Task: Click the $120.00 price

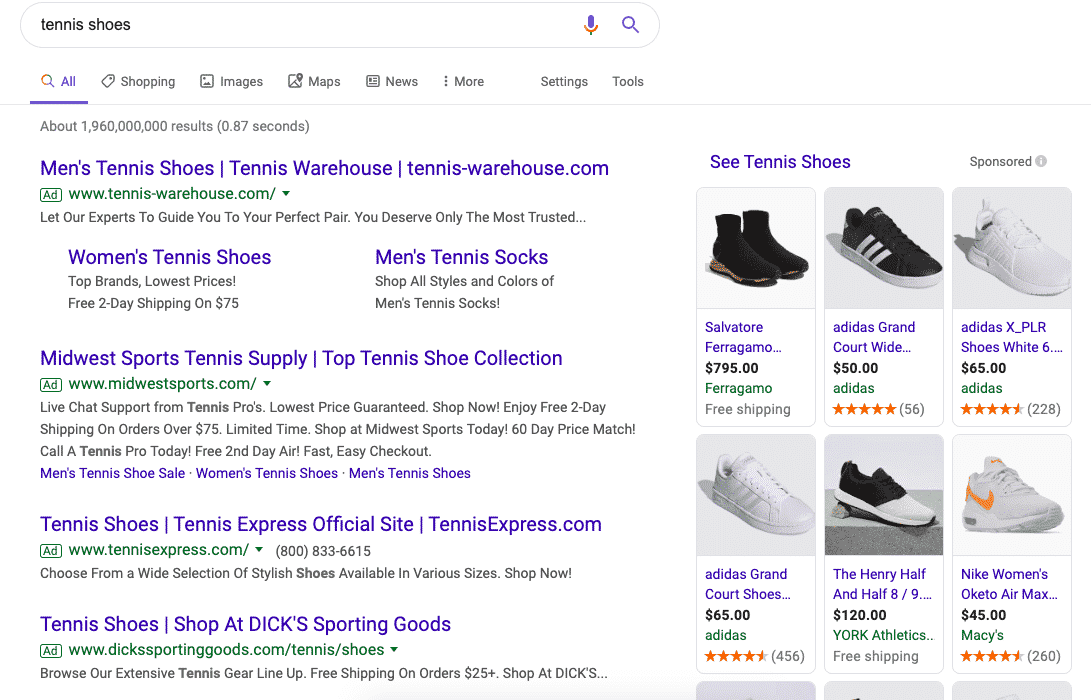Action: [859, 615]
